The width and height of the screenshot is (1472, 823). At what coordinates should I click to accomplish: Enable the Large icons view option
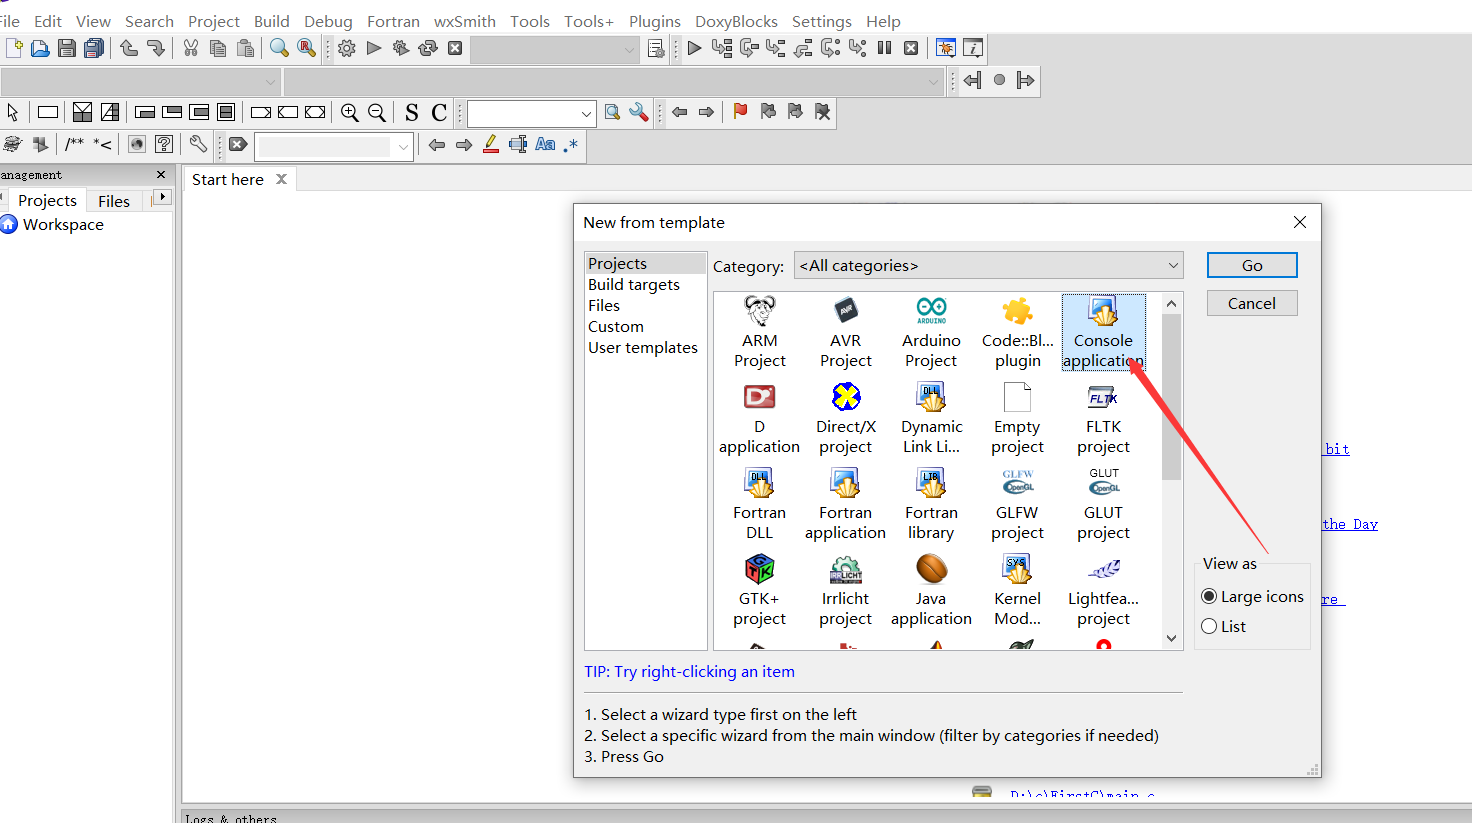(x=1209, y=597)
